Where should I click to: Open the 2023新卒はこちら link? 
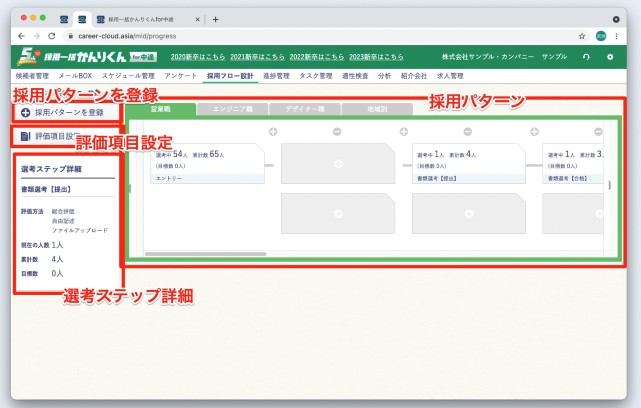point(376,57)
